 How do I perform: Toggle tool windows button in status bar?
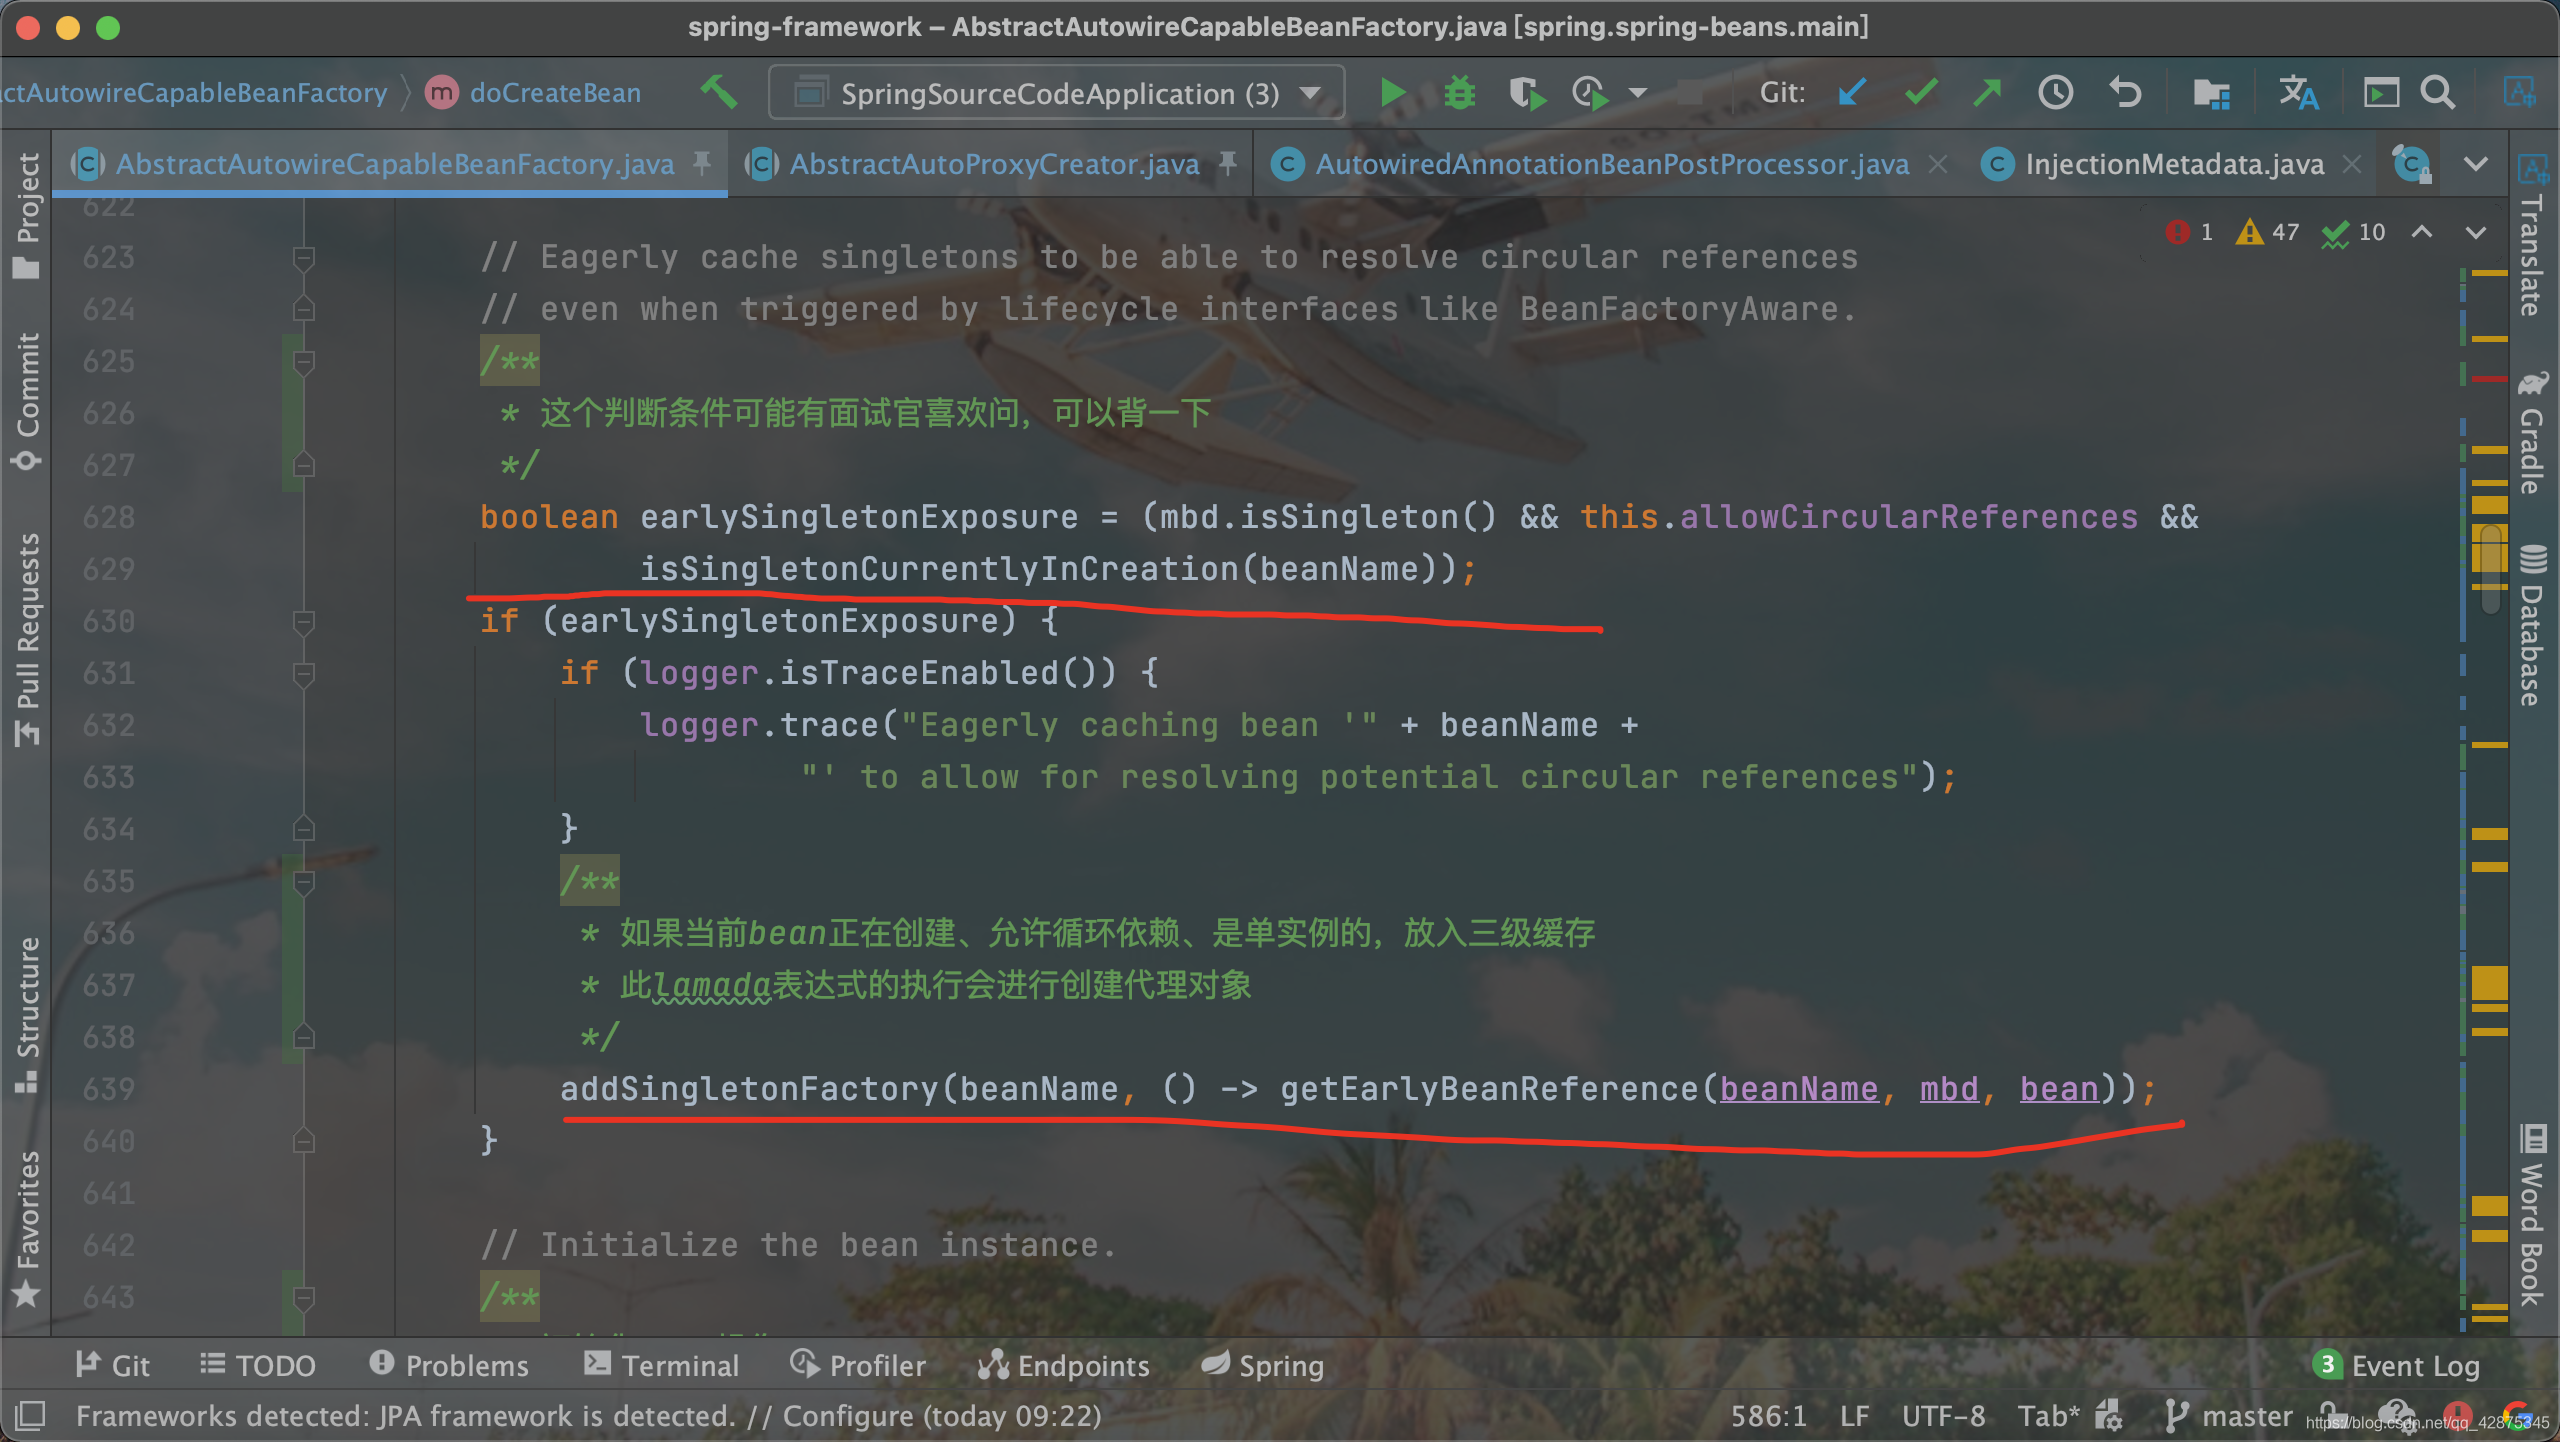[30, 1415]
